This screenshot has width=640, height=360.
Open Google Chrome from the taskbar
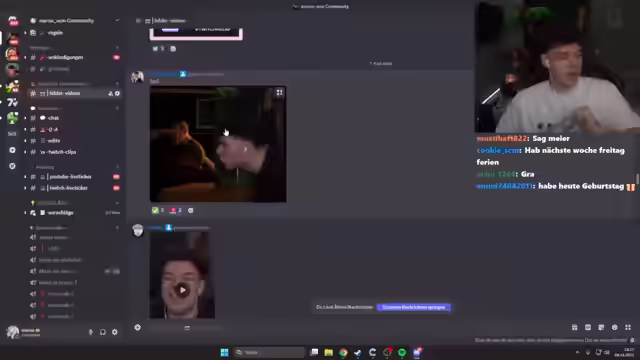[343, 352]
